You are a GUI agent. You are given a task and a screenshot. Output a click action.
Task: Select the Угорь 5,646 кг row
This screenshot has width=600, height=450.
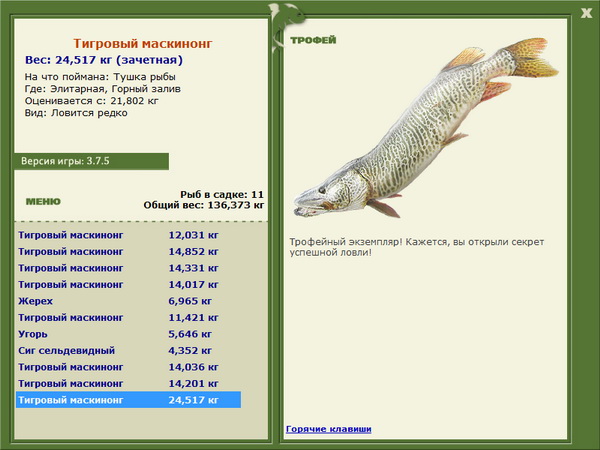coord(128,334)
